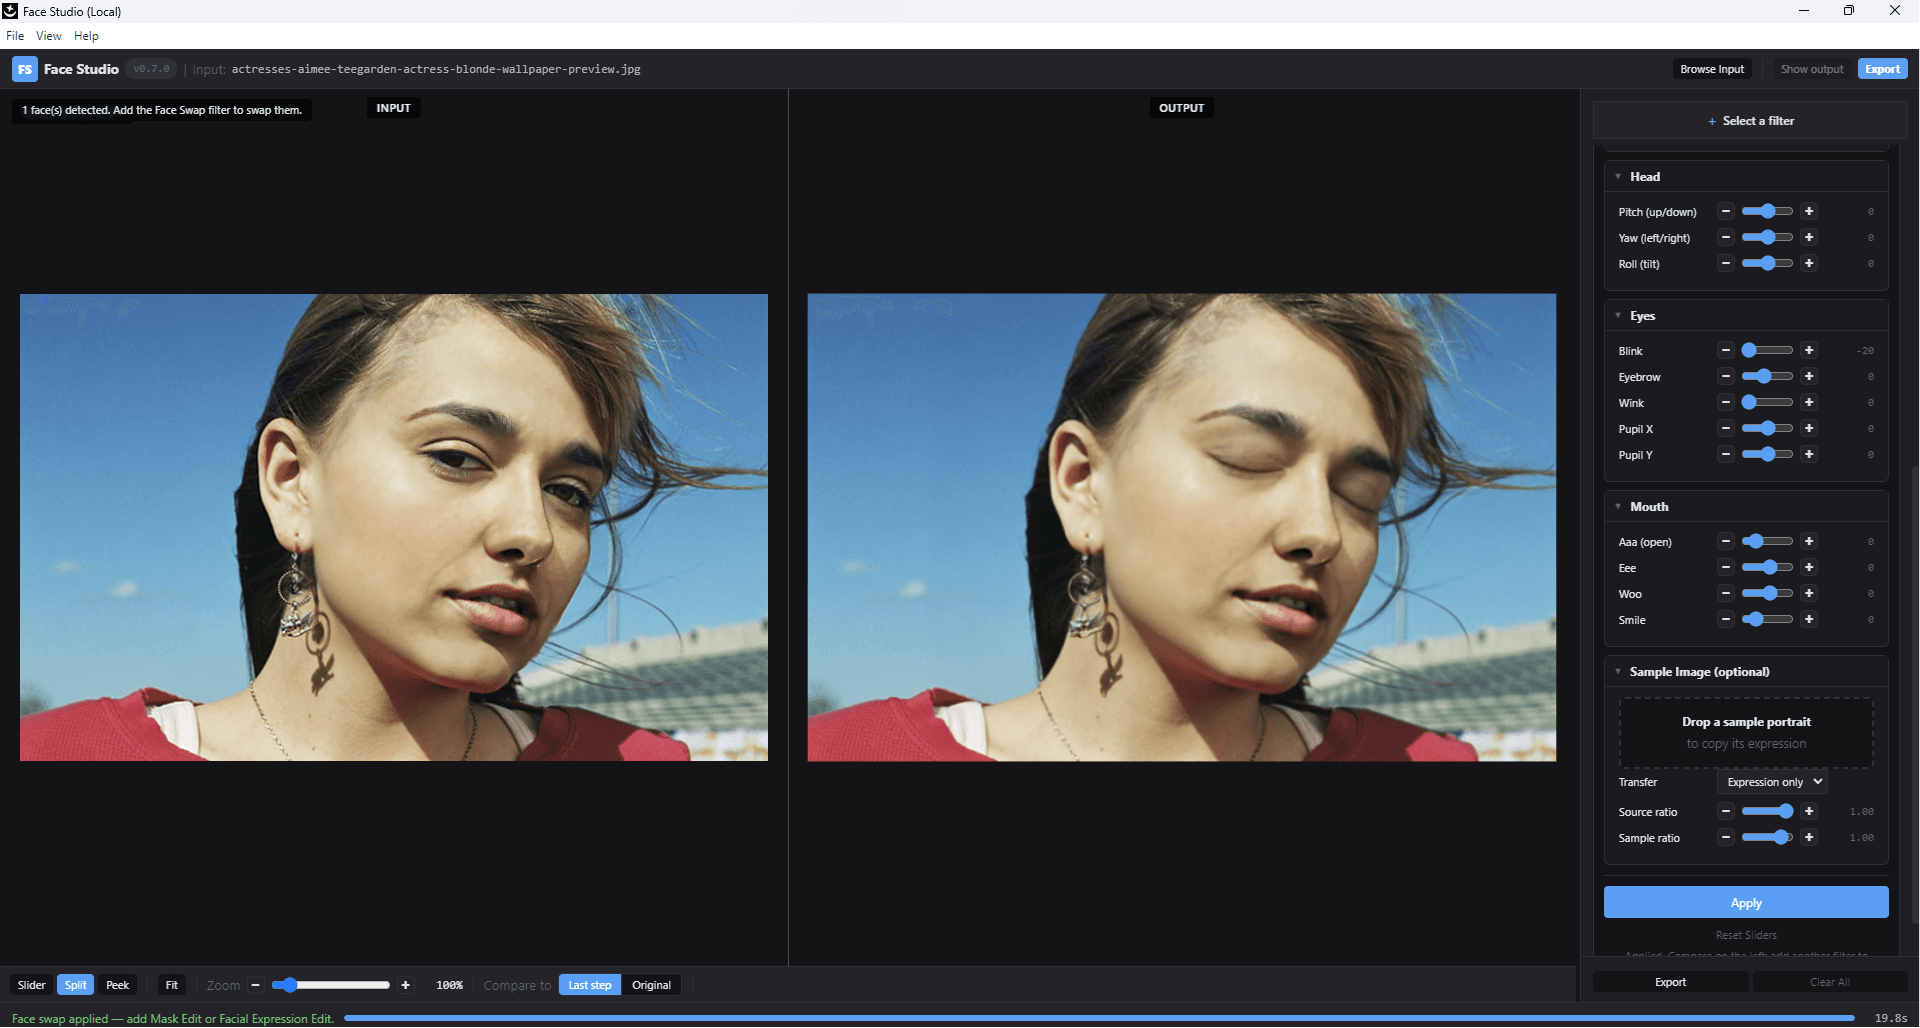This screenshot has height=1028, width=1920.
Task: Click the Face Studio FS logo
Action: [25, 69]
